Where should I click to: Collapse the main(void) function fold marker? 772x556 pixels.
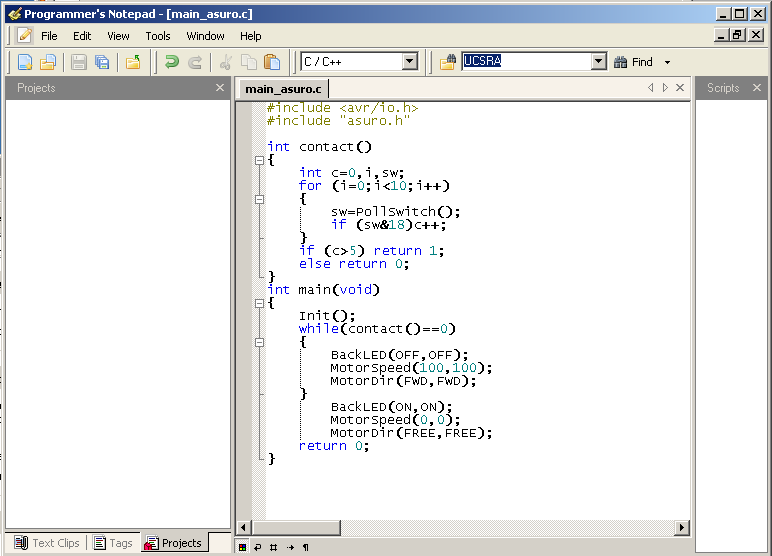pyautogui.click(x=259, y=303)
